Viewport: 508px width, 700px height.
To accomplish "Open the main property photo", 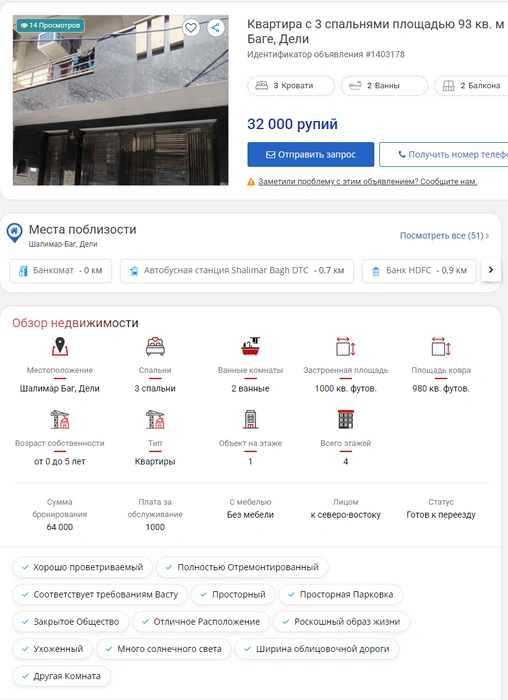I will tap(121, 100).
